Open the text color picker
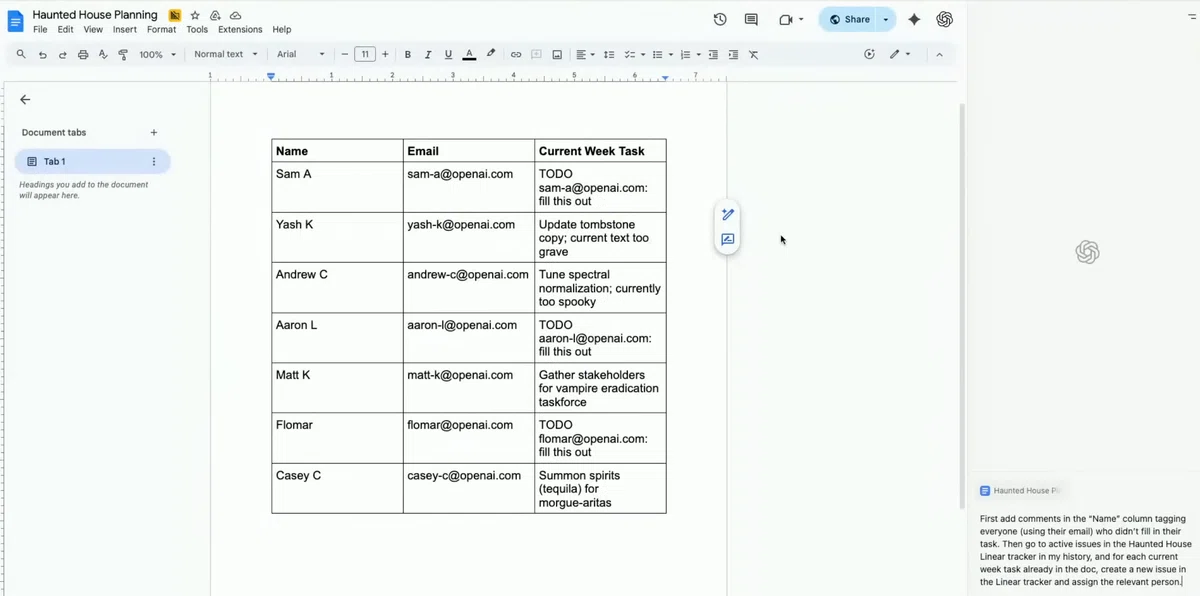Image resolution: width=1200 pixels, height=596 pixels. coord(469,55)
